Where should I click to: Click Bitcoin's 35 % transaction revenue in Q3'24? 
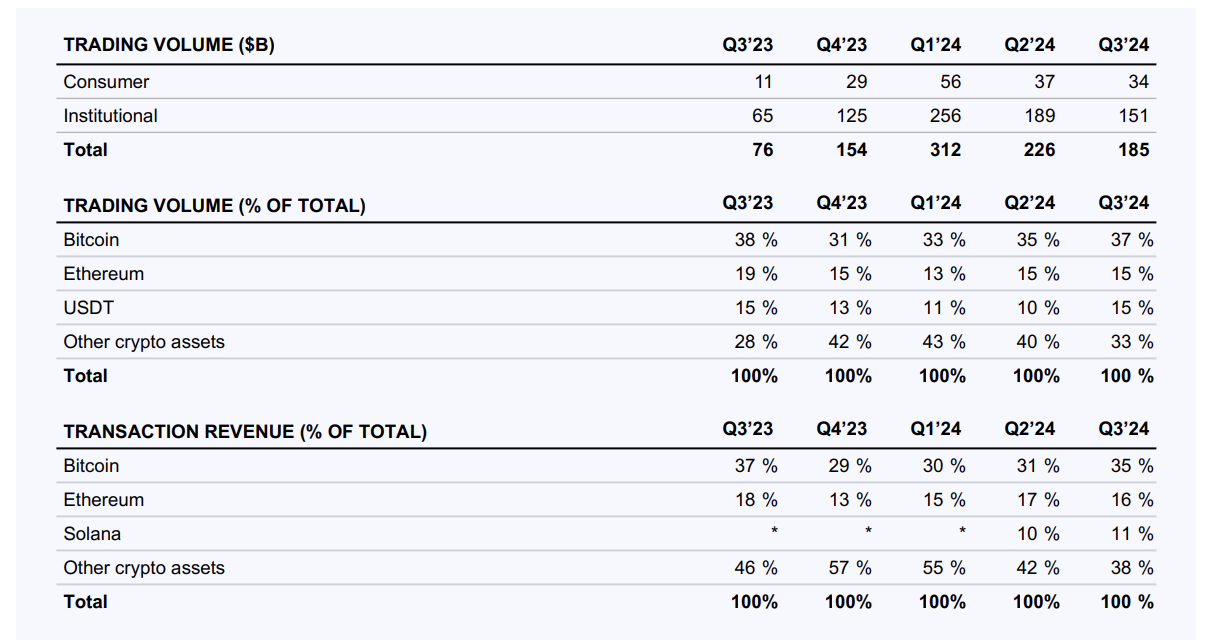click(1131, 466)
